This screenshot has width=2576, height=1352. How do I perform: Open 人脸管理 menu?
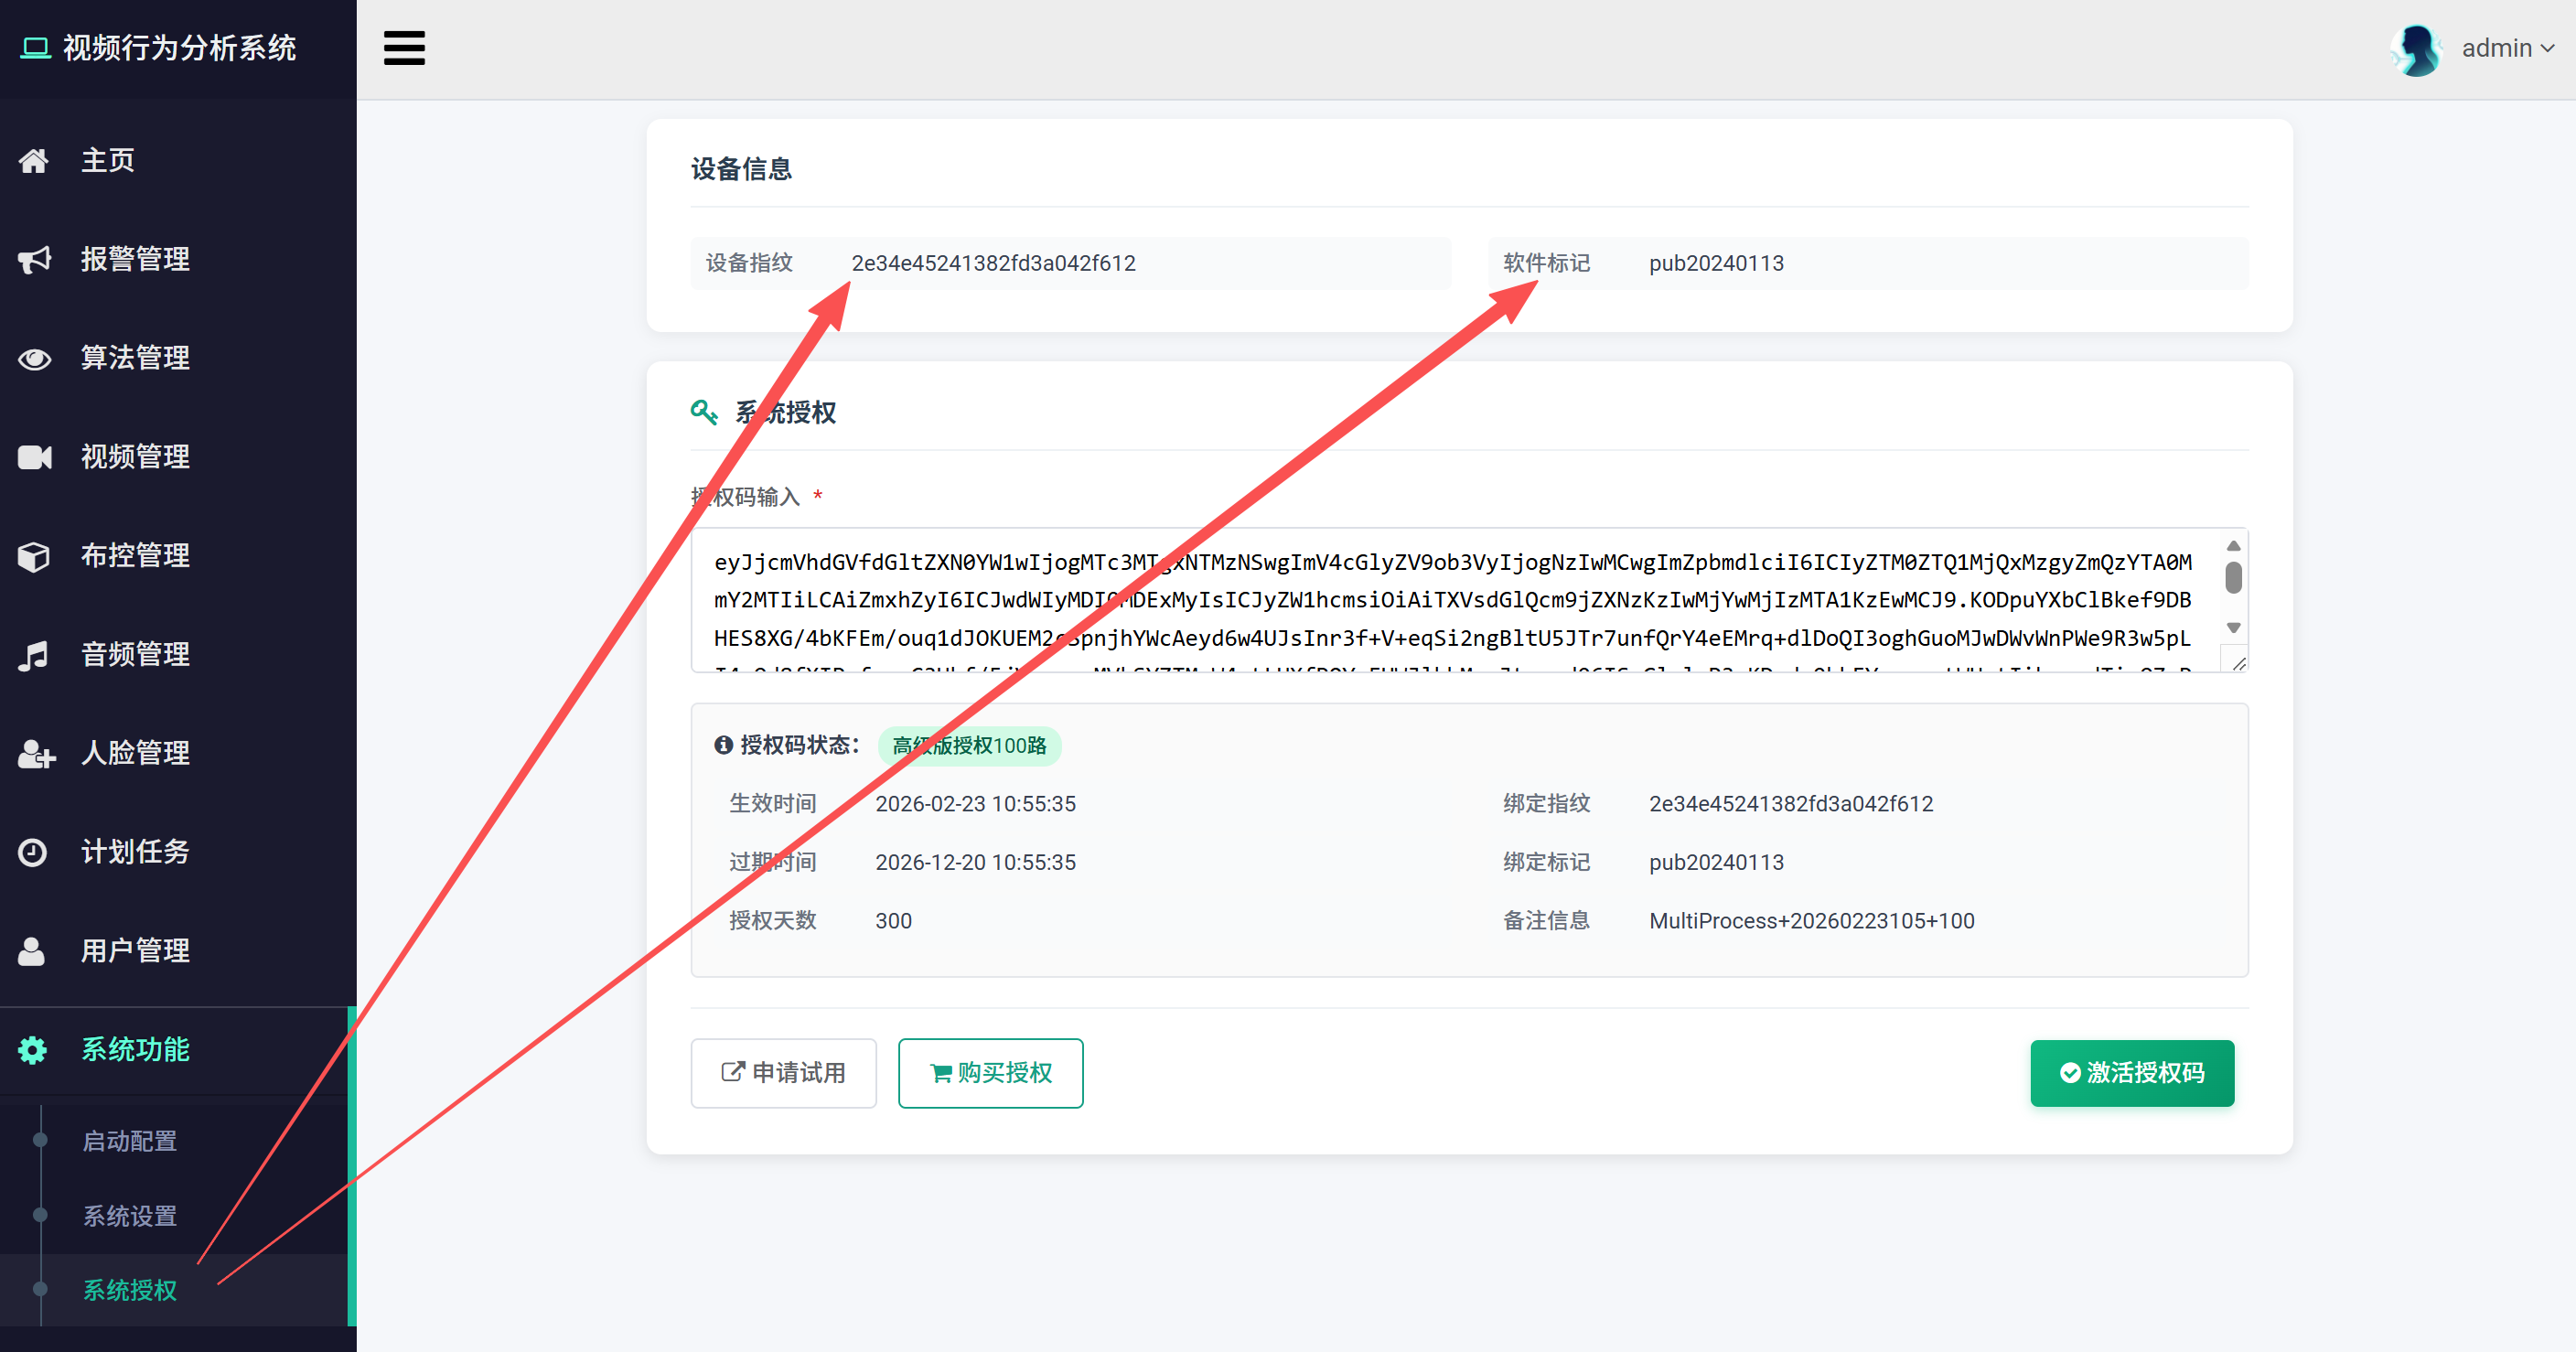(x=178, y=753)
